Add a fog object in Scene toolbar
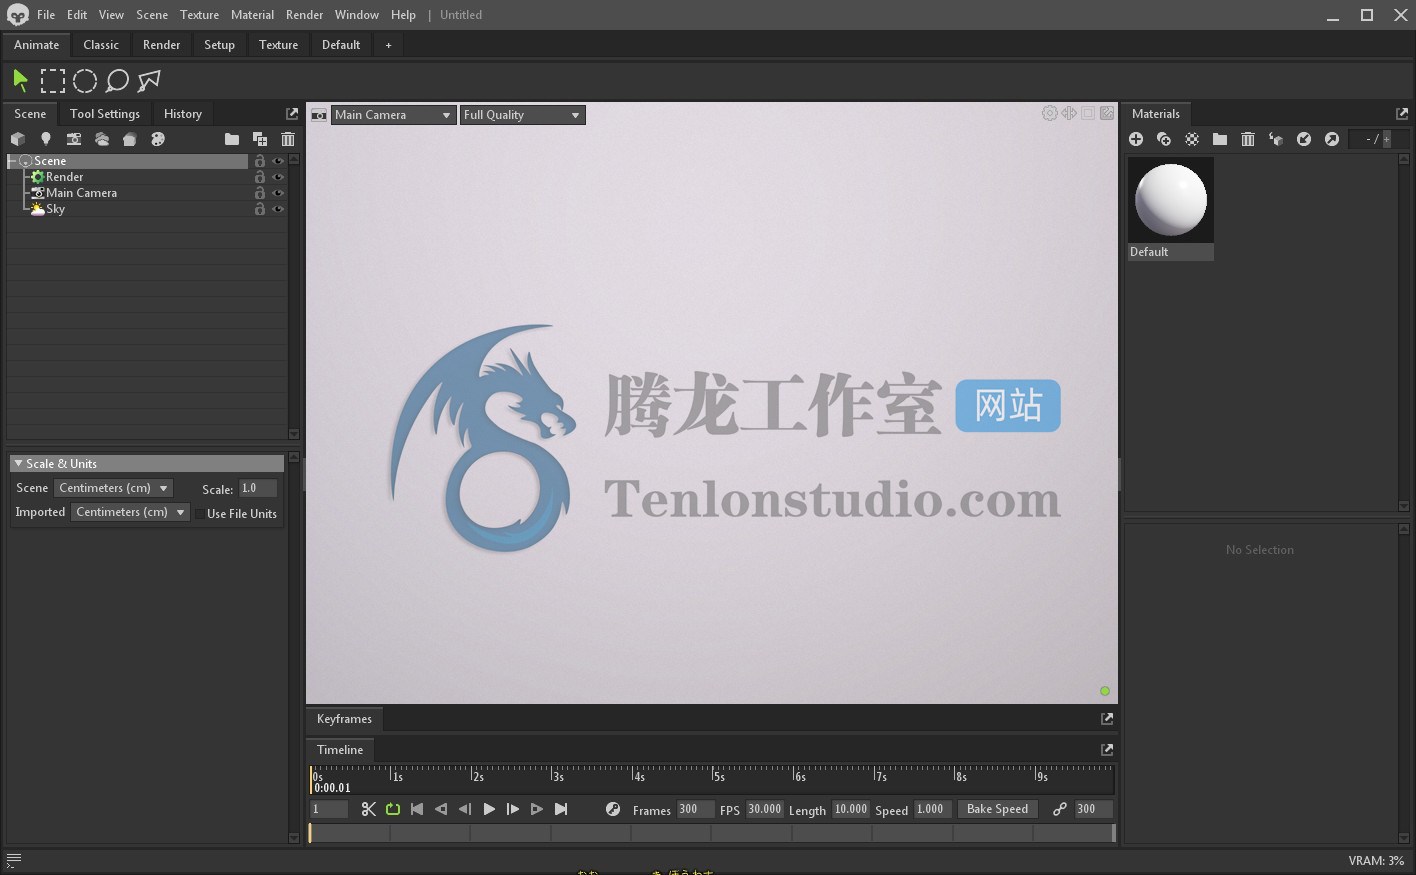This screenshot has height=875, width=1416. [130, 139]
